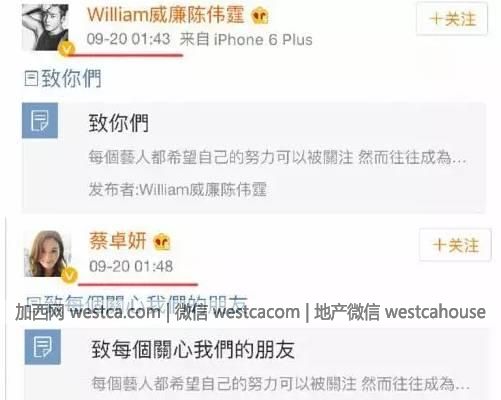Click the crown membership badge beside 蔡卓妍

(162, 242)
